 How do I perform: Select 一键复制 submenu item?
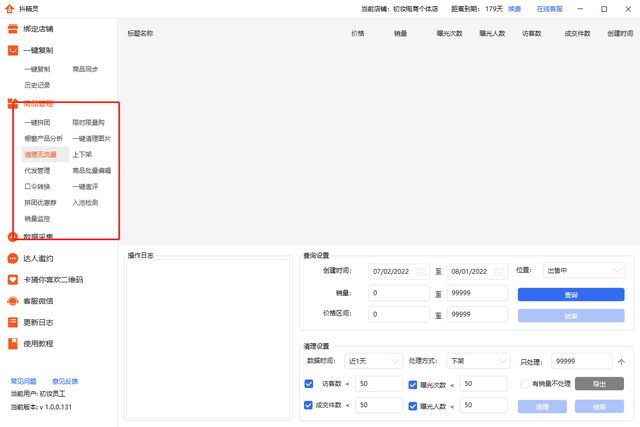(37, 69)
